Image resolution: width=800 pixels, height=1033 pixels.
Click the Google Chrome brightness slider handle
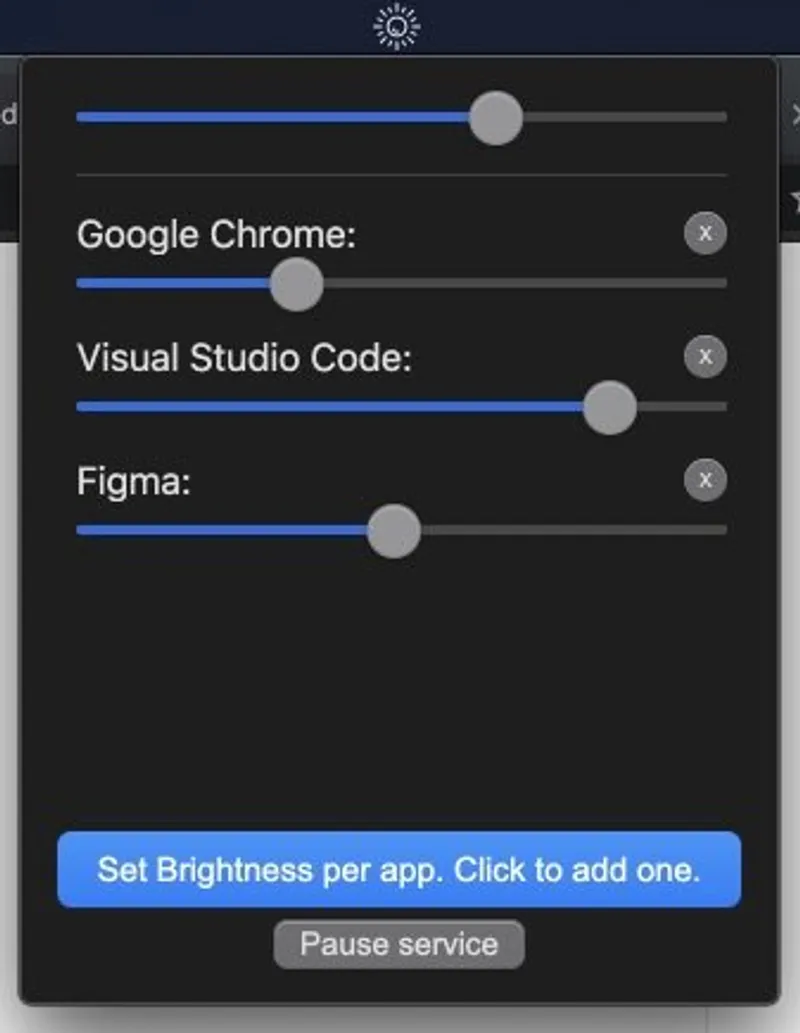click(x=296, y=284)
